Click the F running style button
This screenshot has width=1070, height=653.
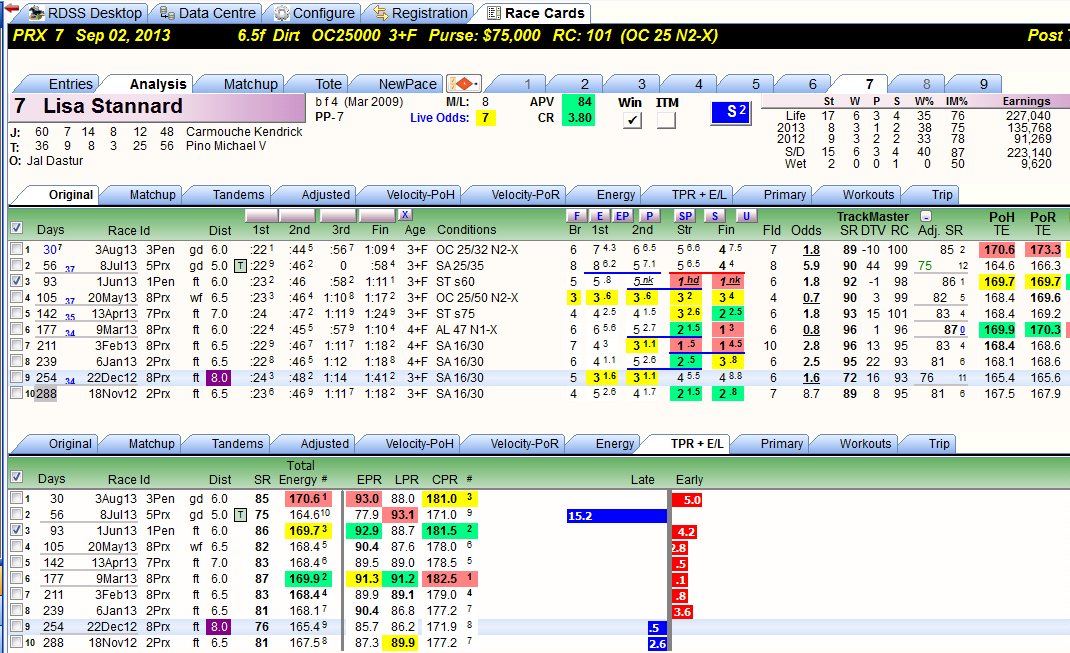pyautogui.click(x=577, y=216)
